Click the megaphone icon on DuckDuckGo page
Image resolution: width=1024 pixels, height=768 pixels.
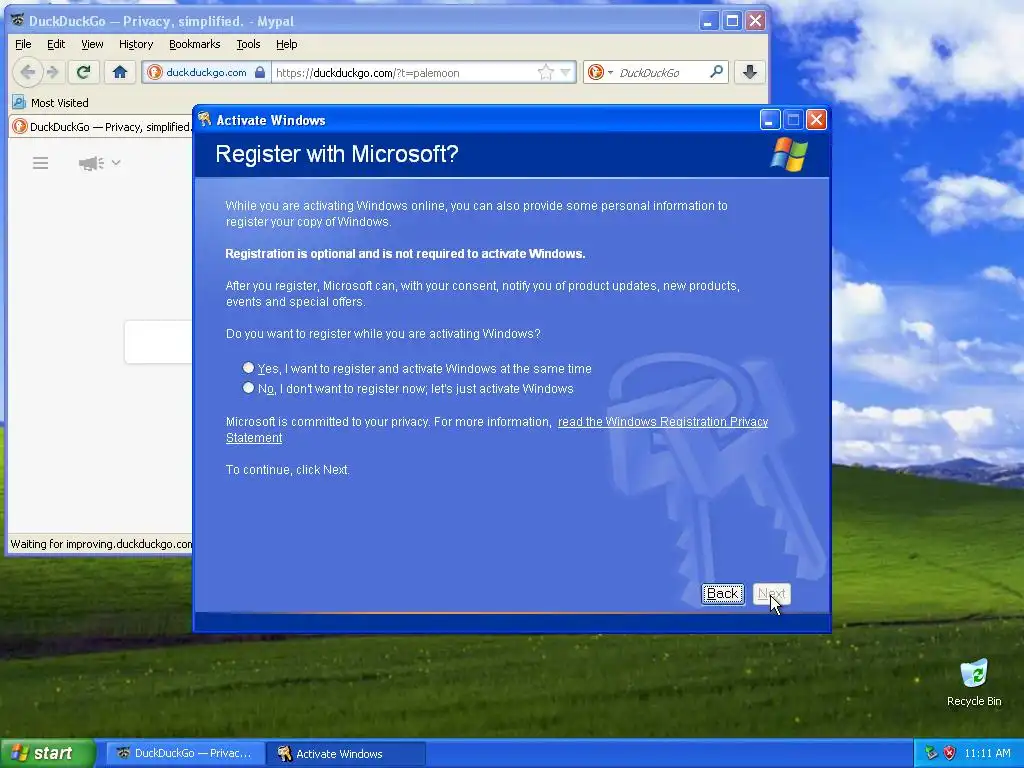(91, 163)
